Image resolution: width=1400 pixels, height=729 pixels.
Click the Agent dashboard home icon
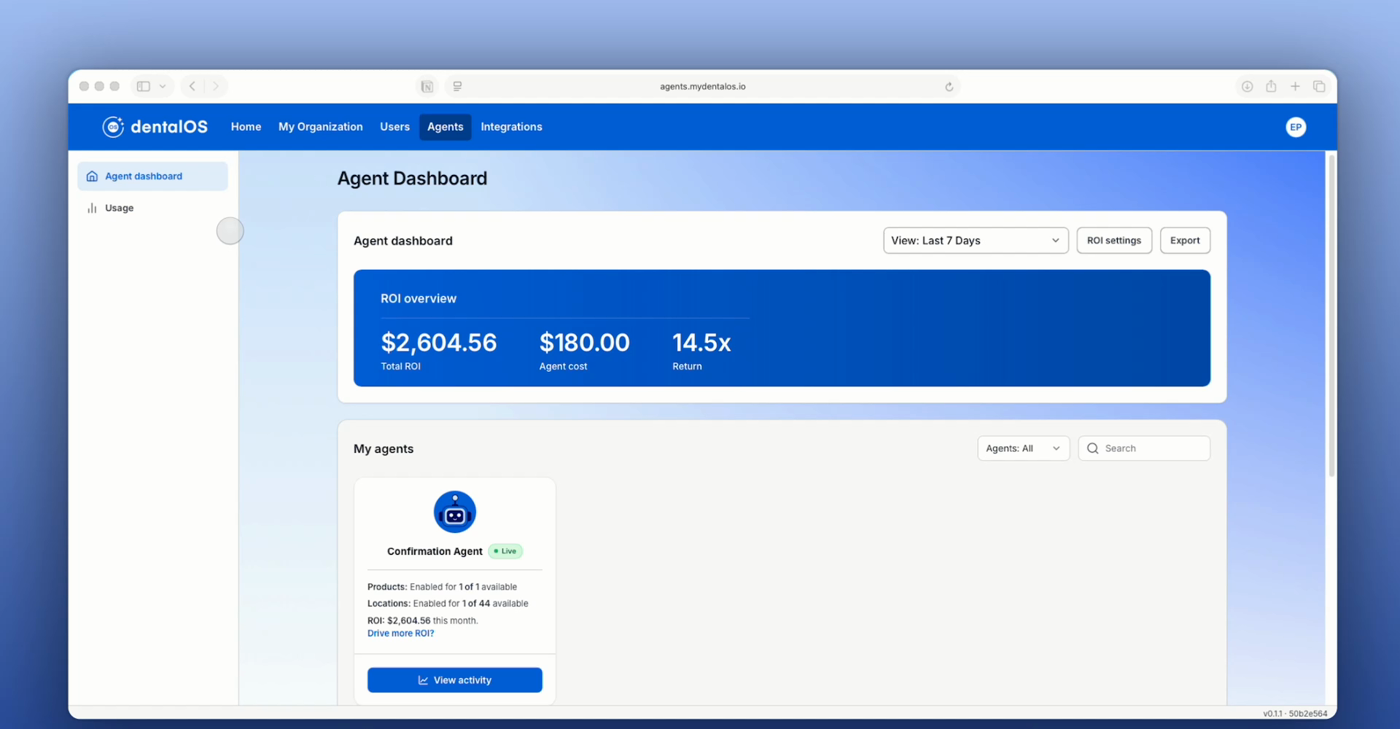pos(92,176)
